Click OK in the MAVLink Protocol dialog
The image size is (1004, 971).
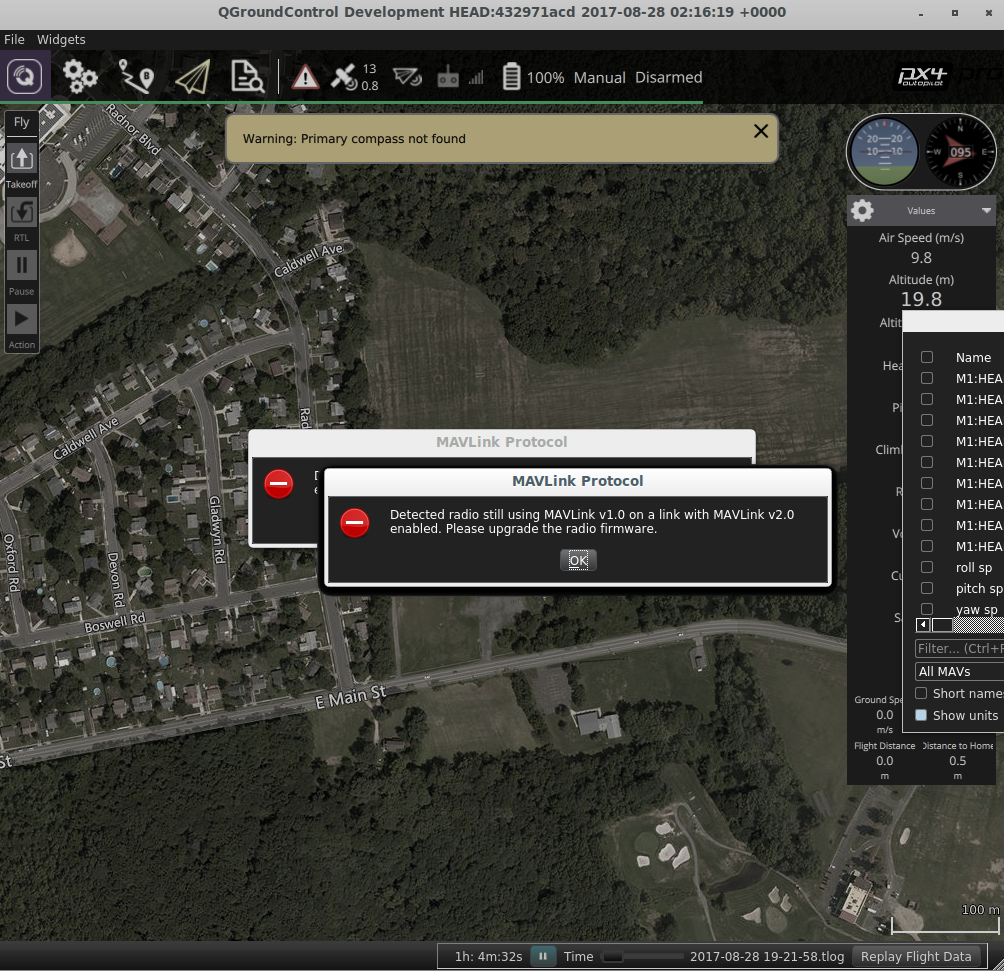578,560
